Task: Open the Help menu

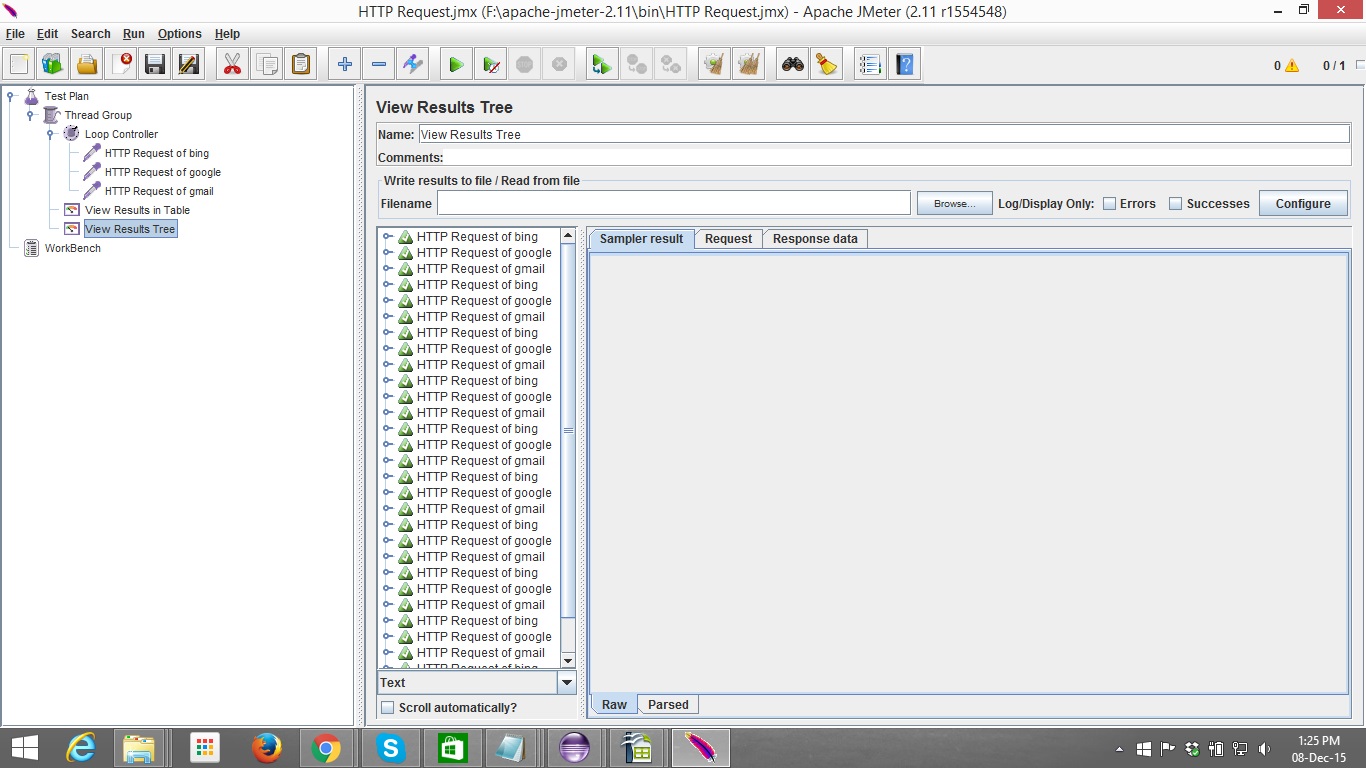Action: point(227,34)
